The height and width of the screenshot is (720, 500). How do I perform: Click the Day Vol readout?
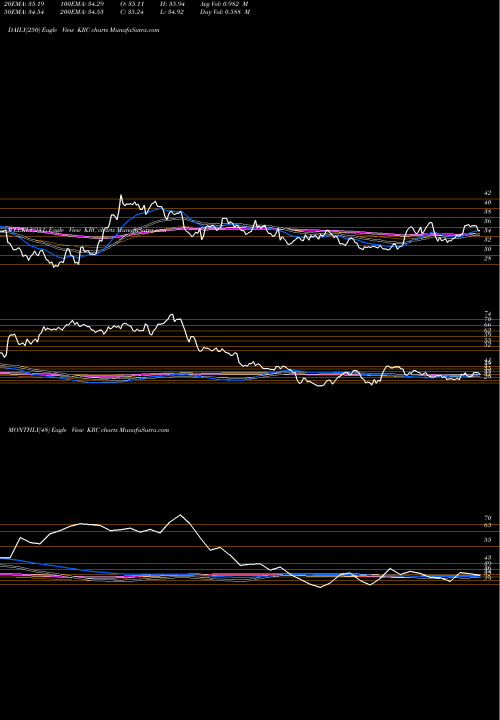225,12
